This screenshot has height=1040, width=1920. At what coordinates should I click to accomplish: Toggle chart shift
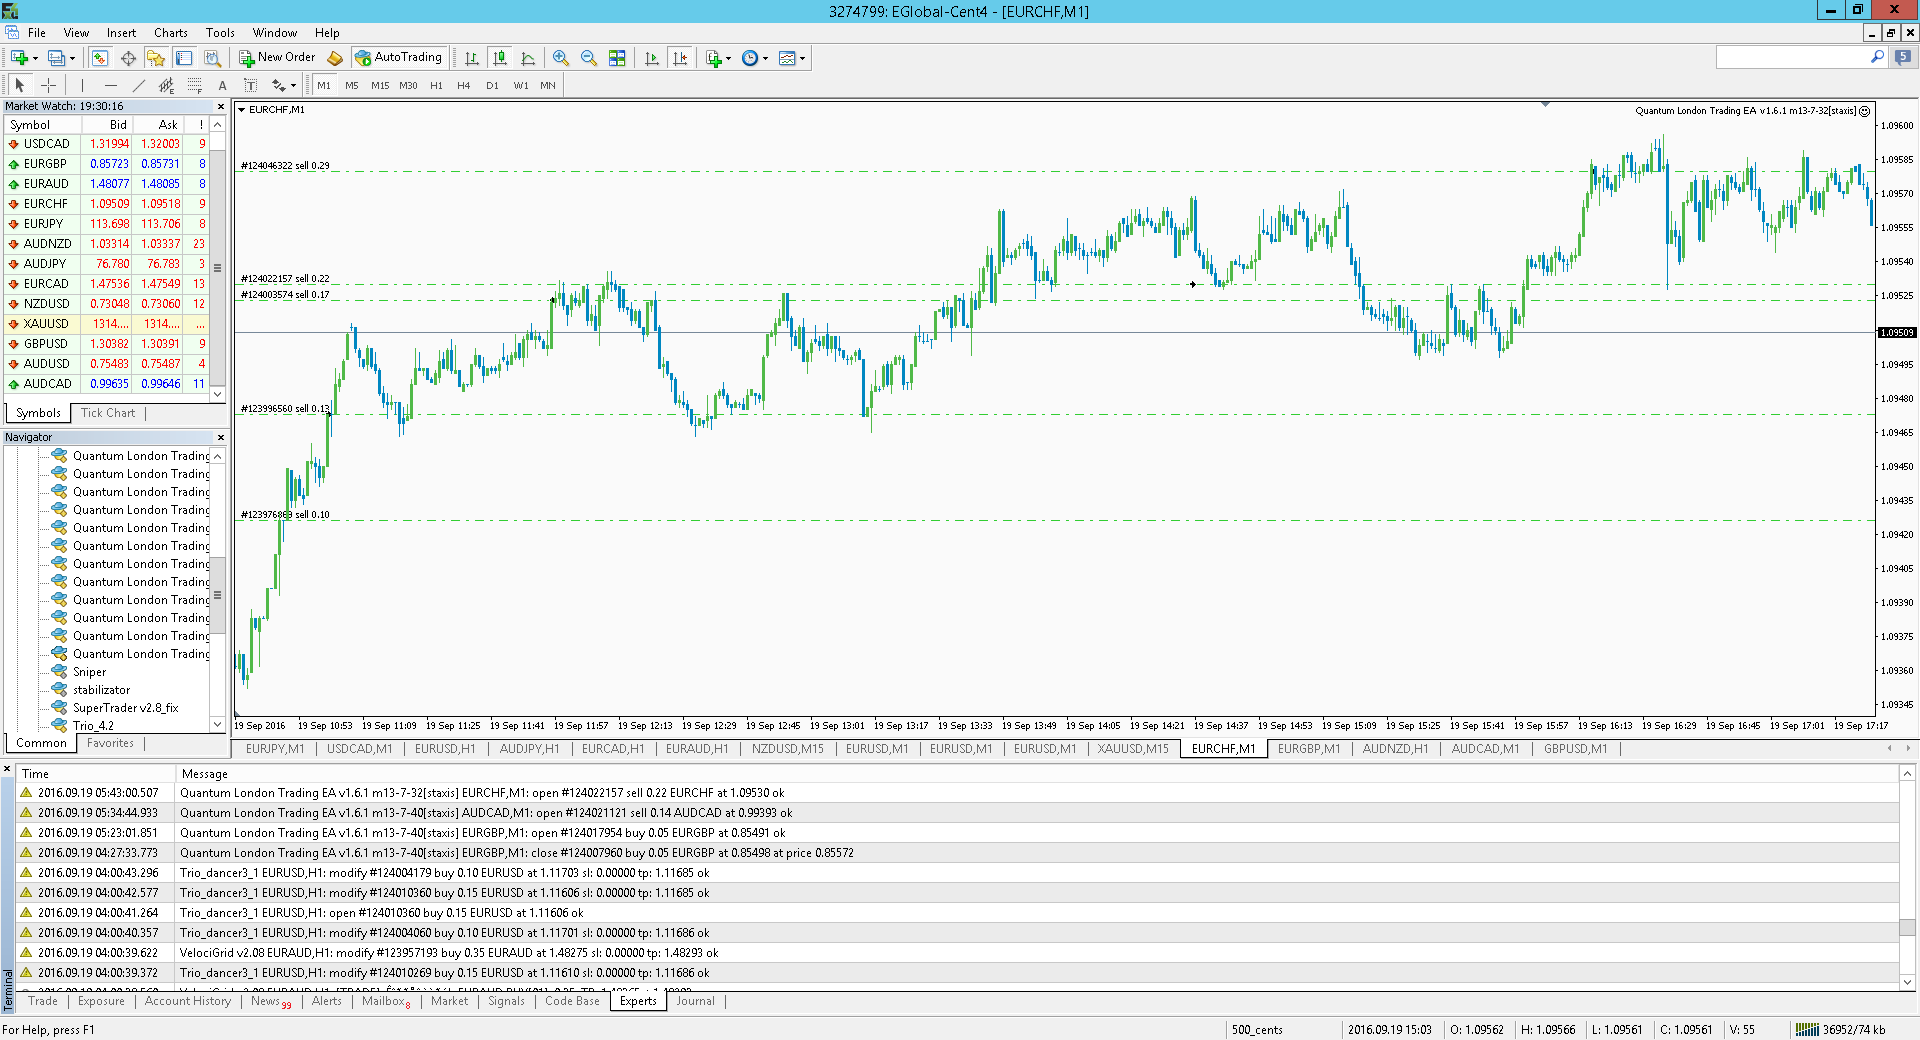[x=680, y=58]
